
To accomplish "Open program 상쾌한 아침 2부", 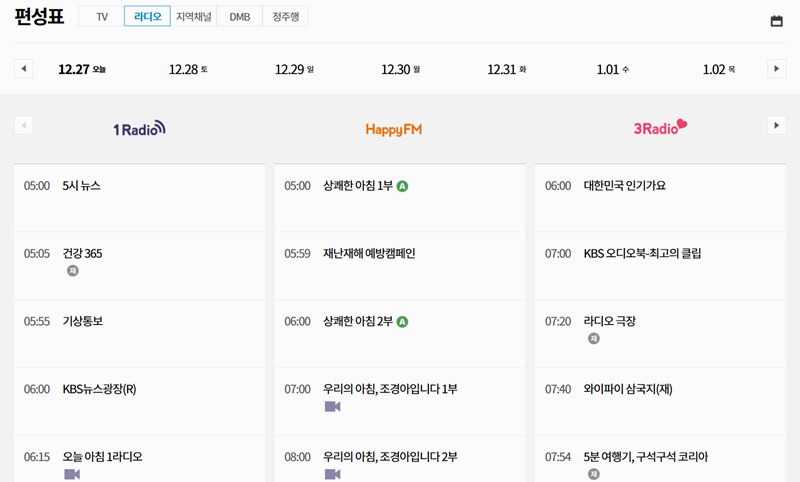I will pyautogui.click(x=358, y=321).
